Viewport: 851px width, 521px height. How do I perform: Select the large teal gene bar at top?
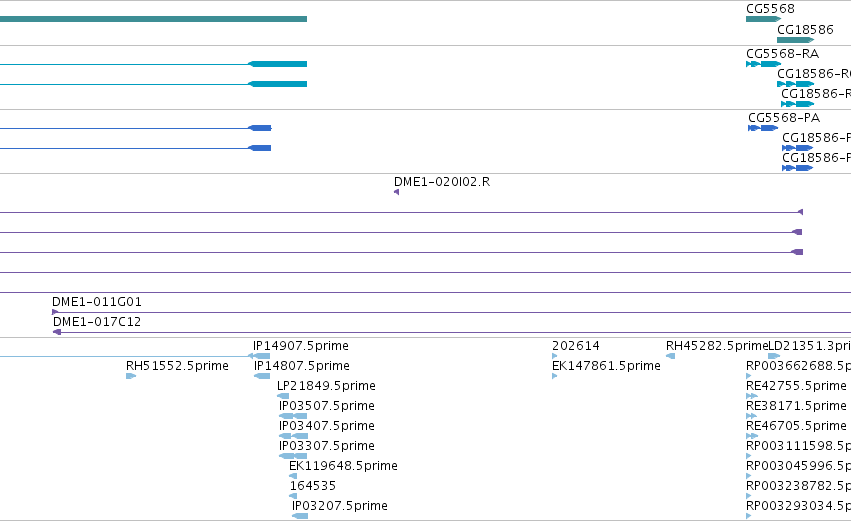154,19
